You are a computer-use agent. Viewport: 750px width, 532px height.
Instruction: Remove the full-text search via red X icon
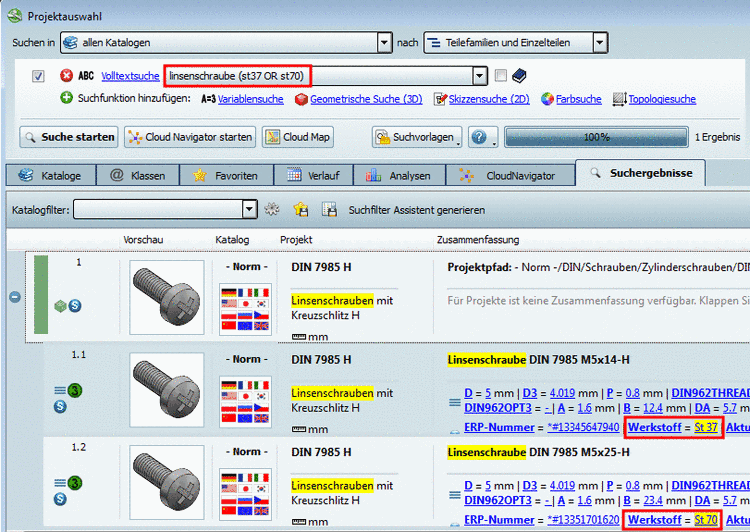66,76
